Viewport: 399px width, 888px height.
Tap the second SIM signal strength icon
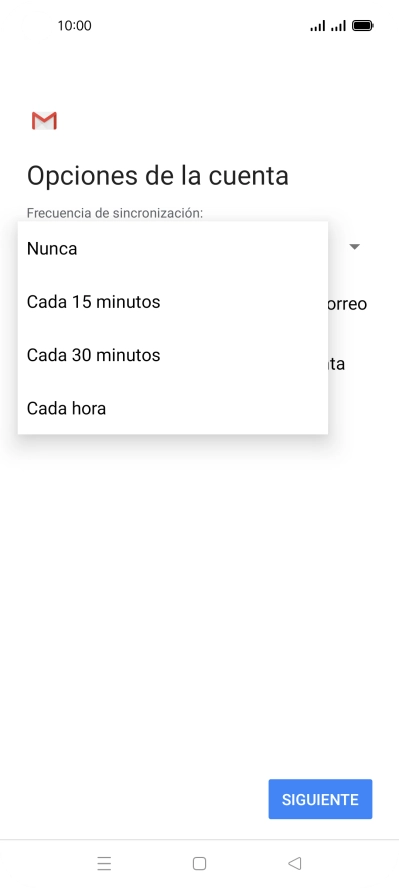coord(338,25)
